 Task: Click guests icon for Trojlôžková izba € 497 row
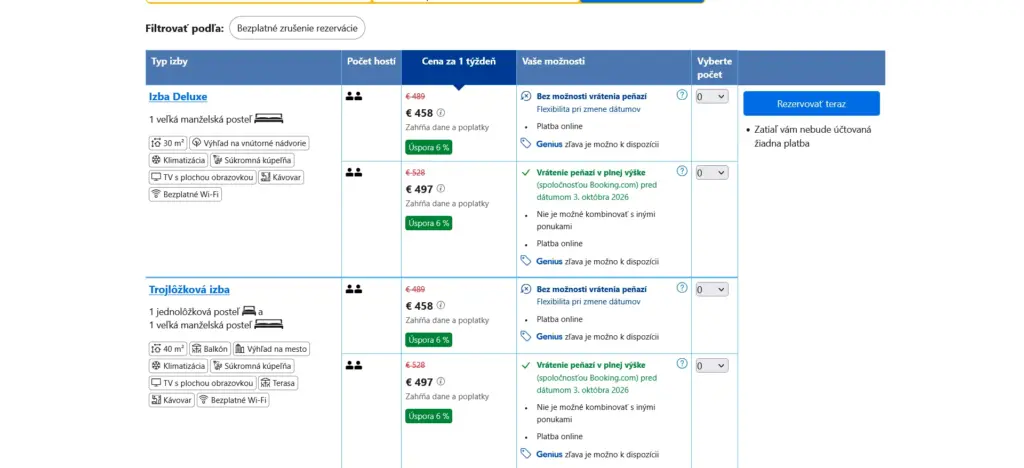pyautogui.click(x=354, y=366)
